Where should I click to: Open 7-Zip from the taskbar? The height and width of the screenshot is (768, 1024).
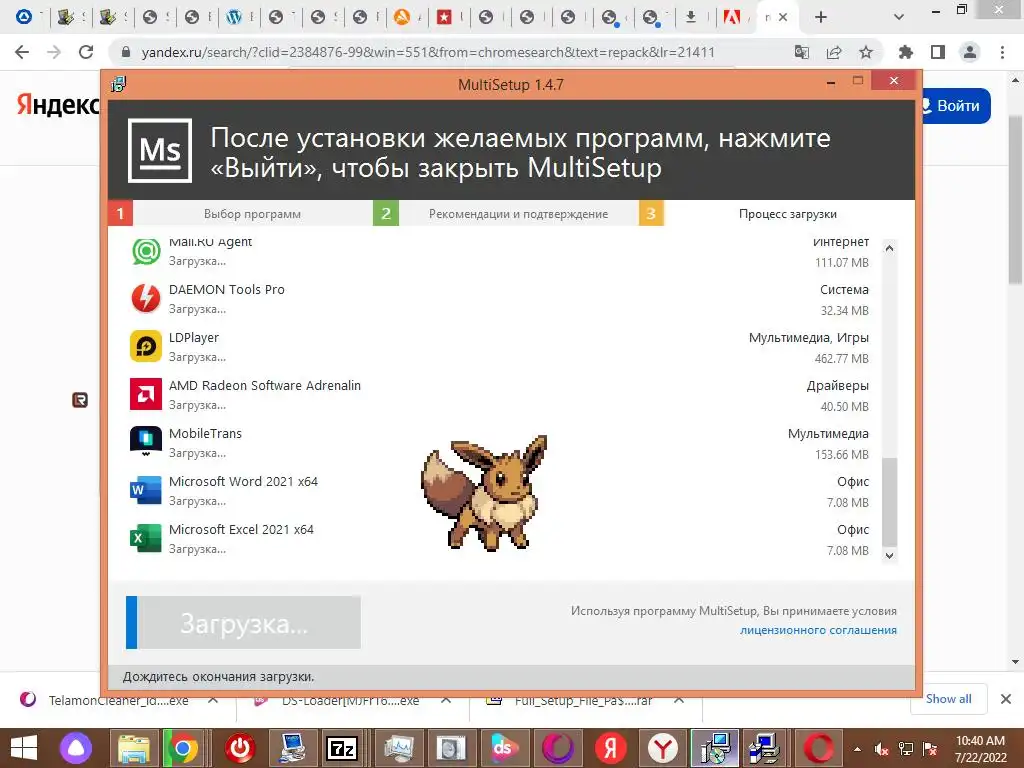coord(342,748)
